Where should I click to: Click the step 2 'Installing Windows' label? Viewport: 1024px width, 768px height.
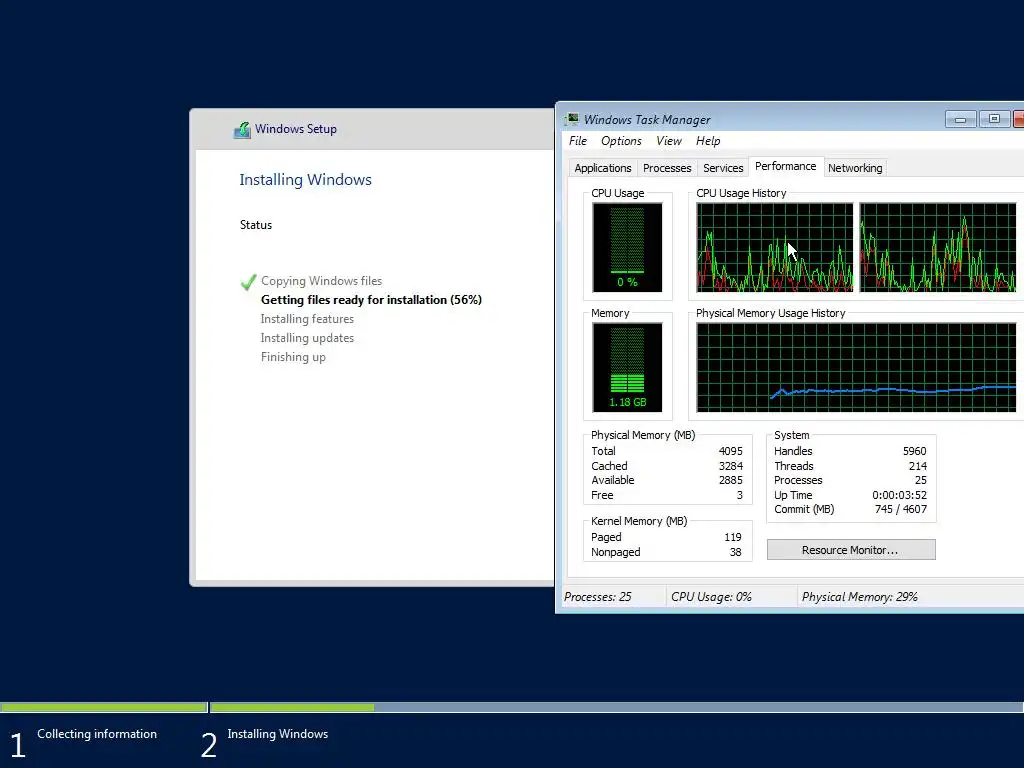(x=278, y=734)
